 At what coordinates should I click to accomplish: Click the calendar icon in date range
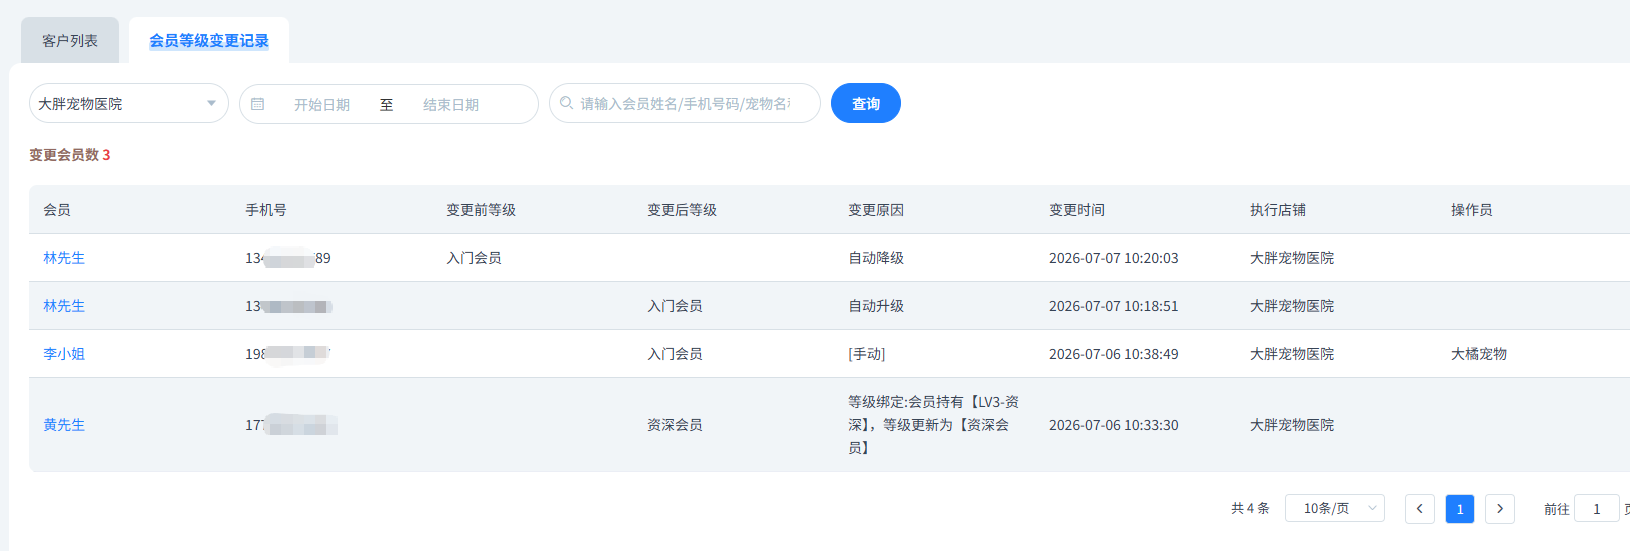tap(257, 104)
